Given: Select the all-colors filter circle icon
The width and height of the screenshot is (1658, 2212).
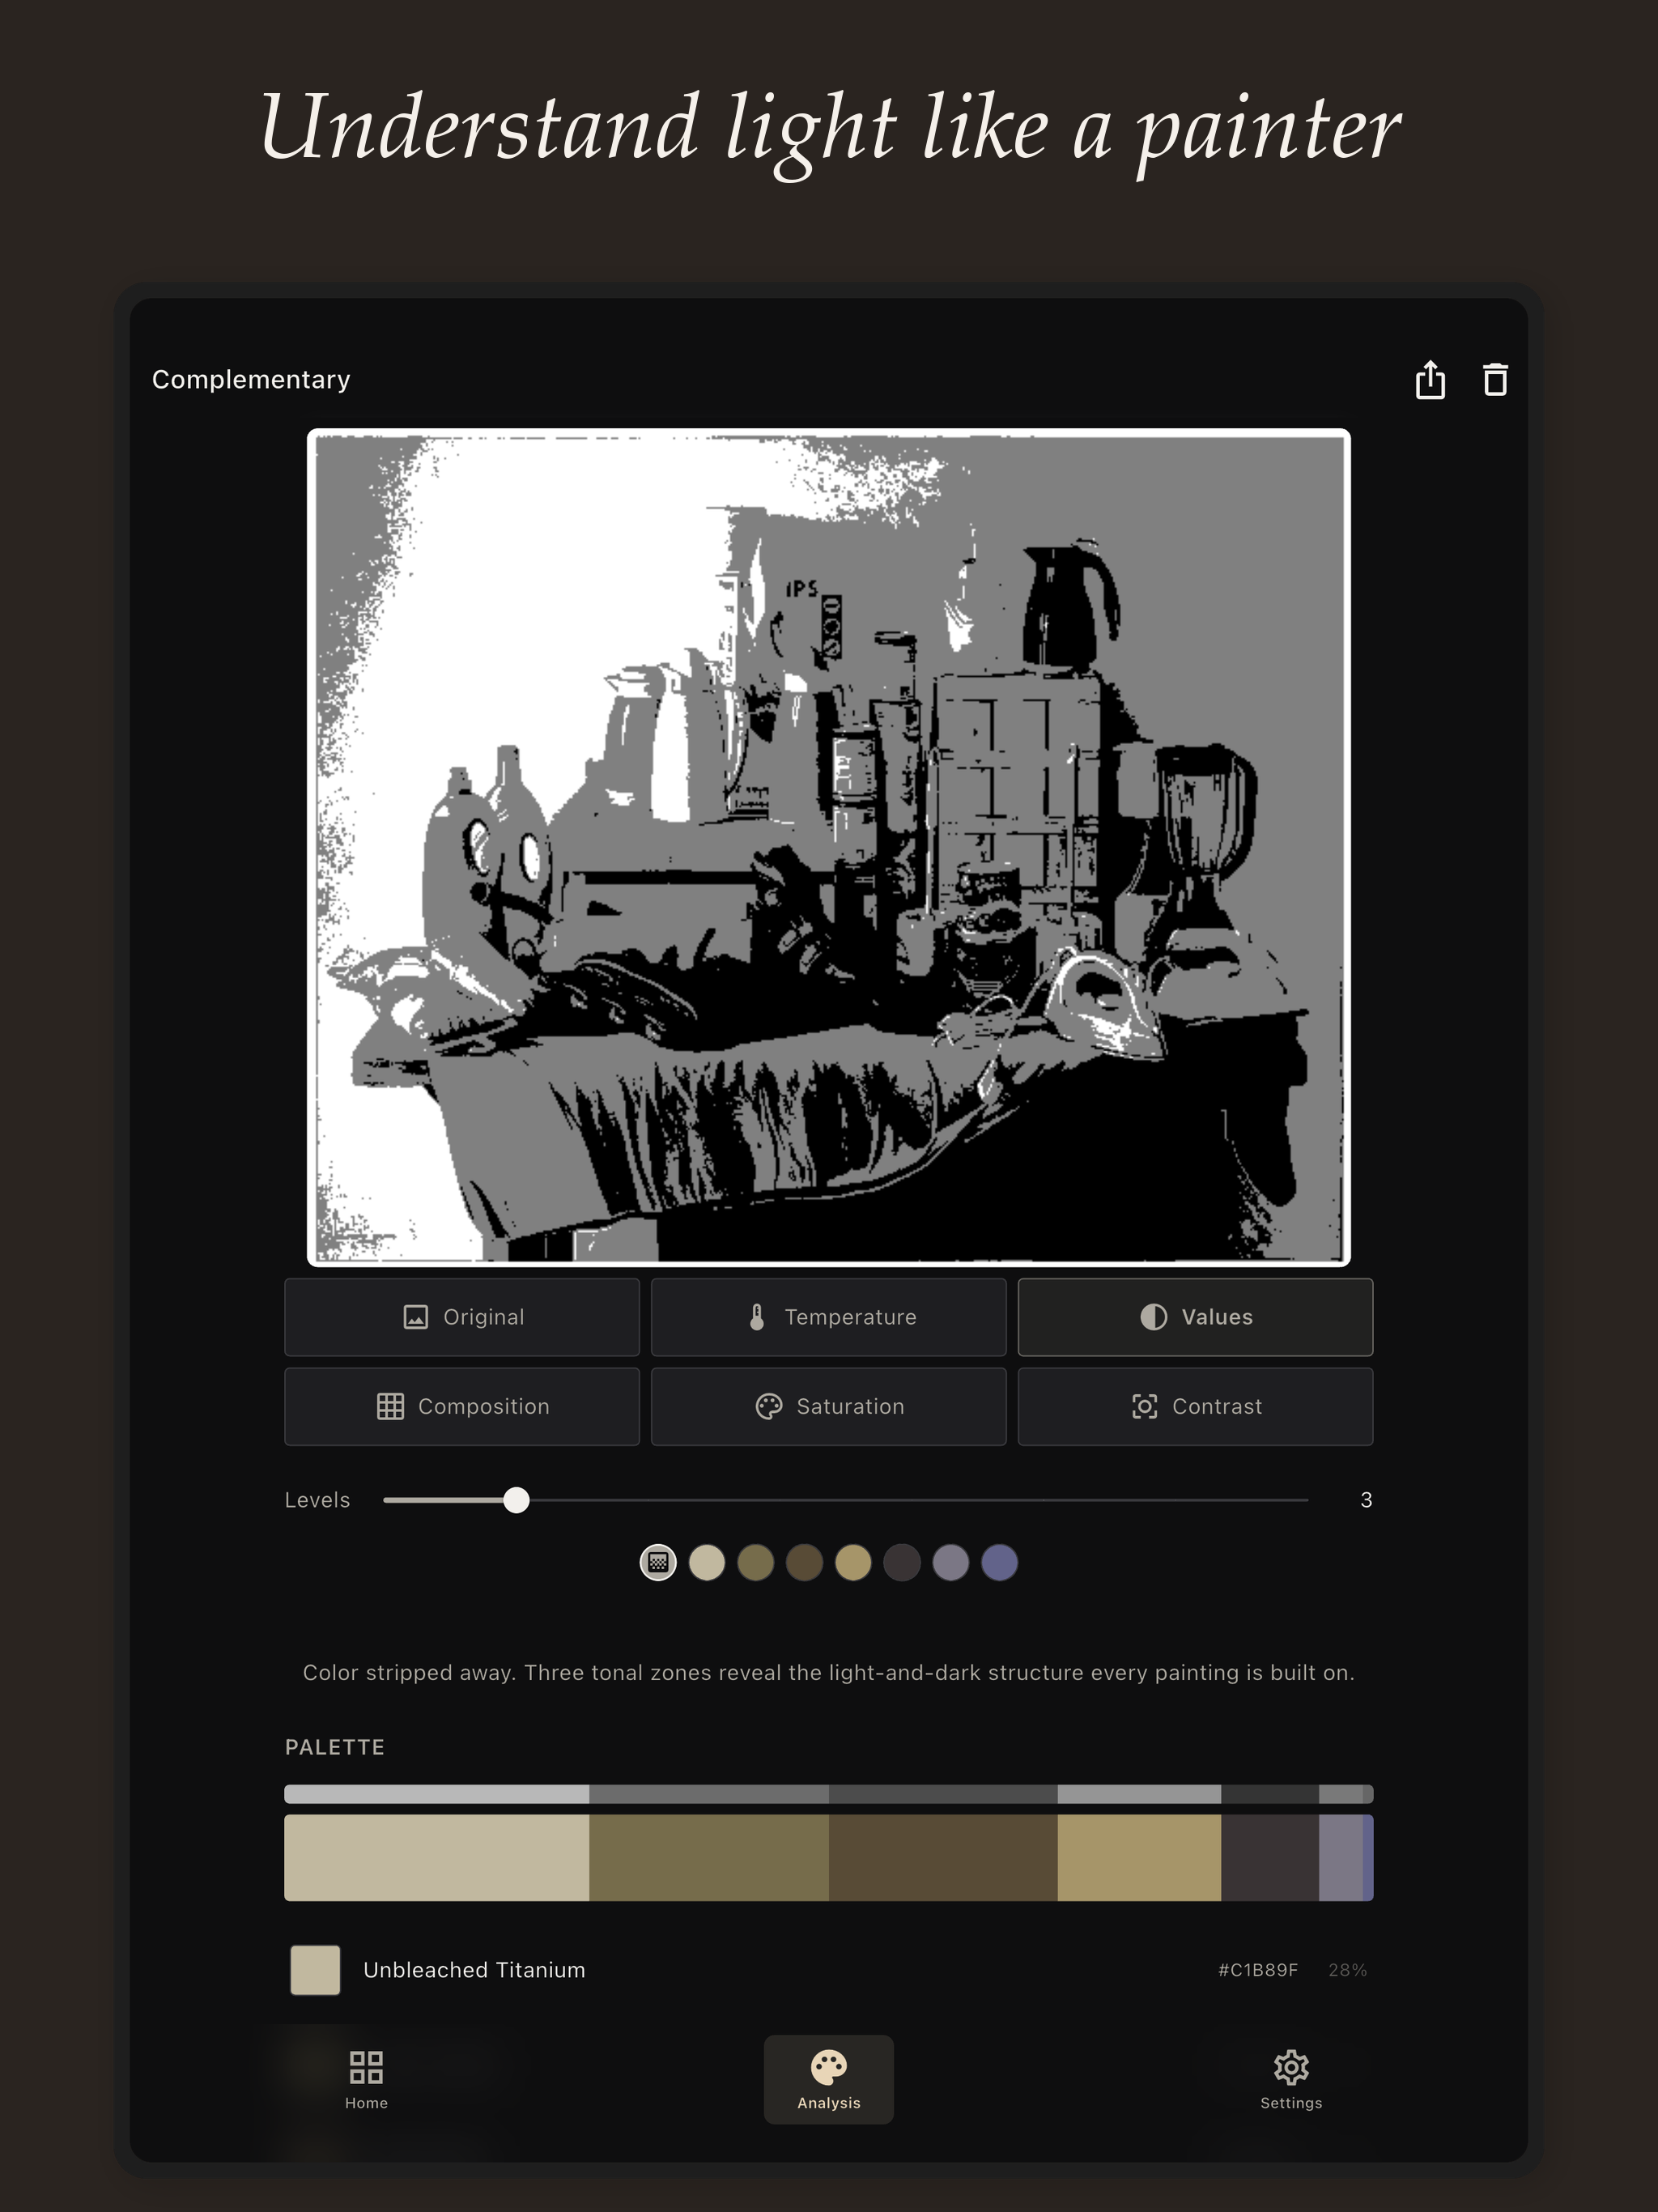Looking at the screenshot, I should 658,1562.
